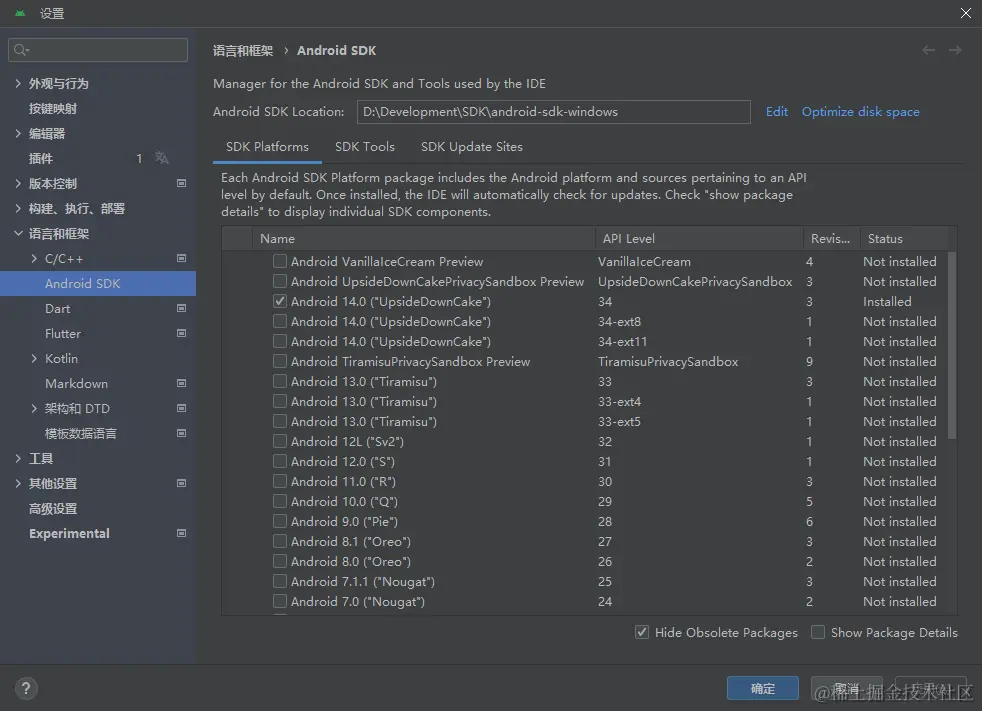Image resolution: width=982 pixels, height=711 pixels.
Task: Click the help question mark icon
Action: [x=27, y=688]
